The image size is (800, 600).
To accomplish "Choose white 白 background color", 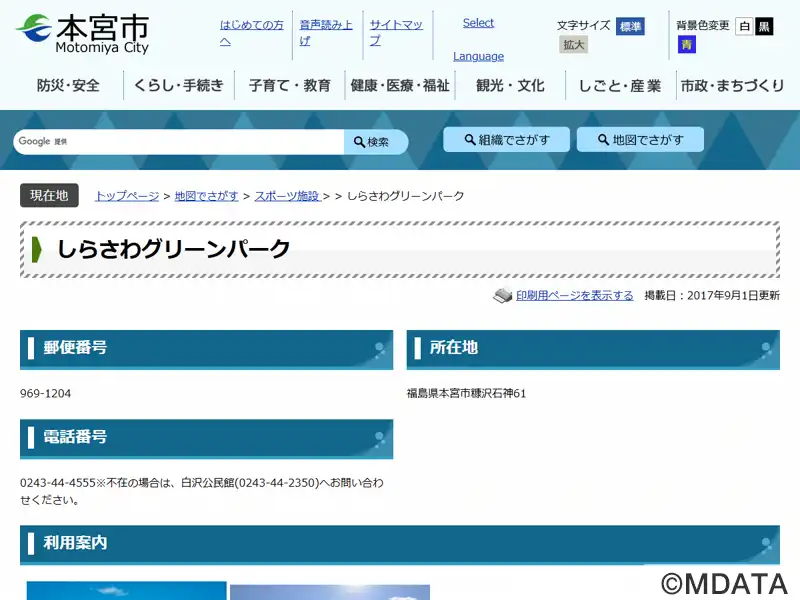I will click(744, 27).
